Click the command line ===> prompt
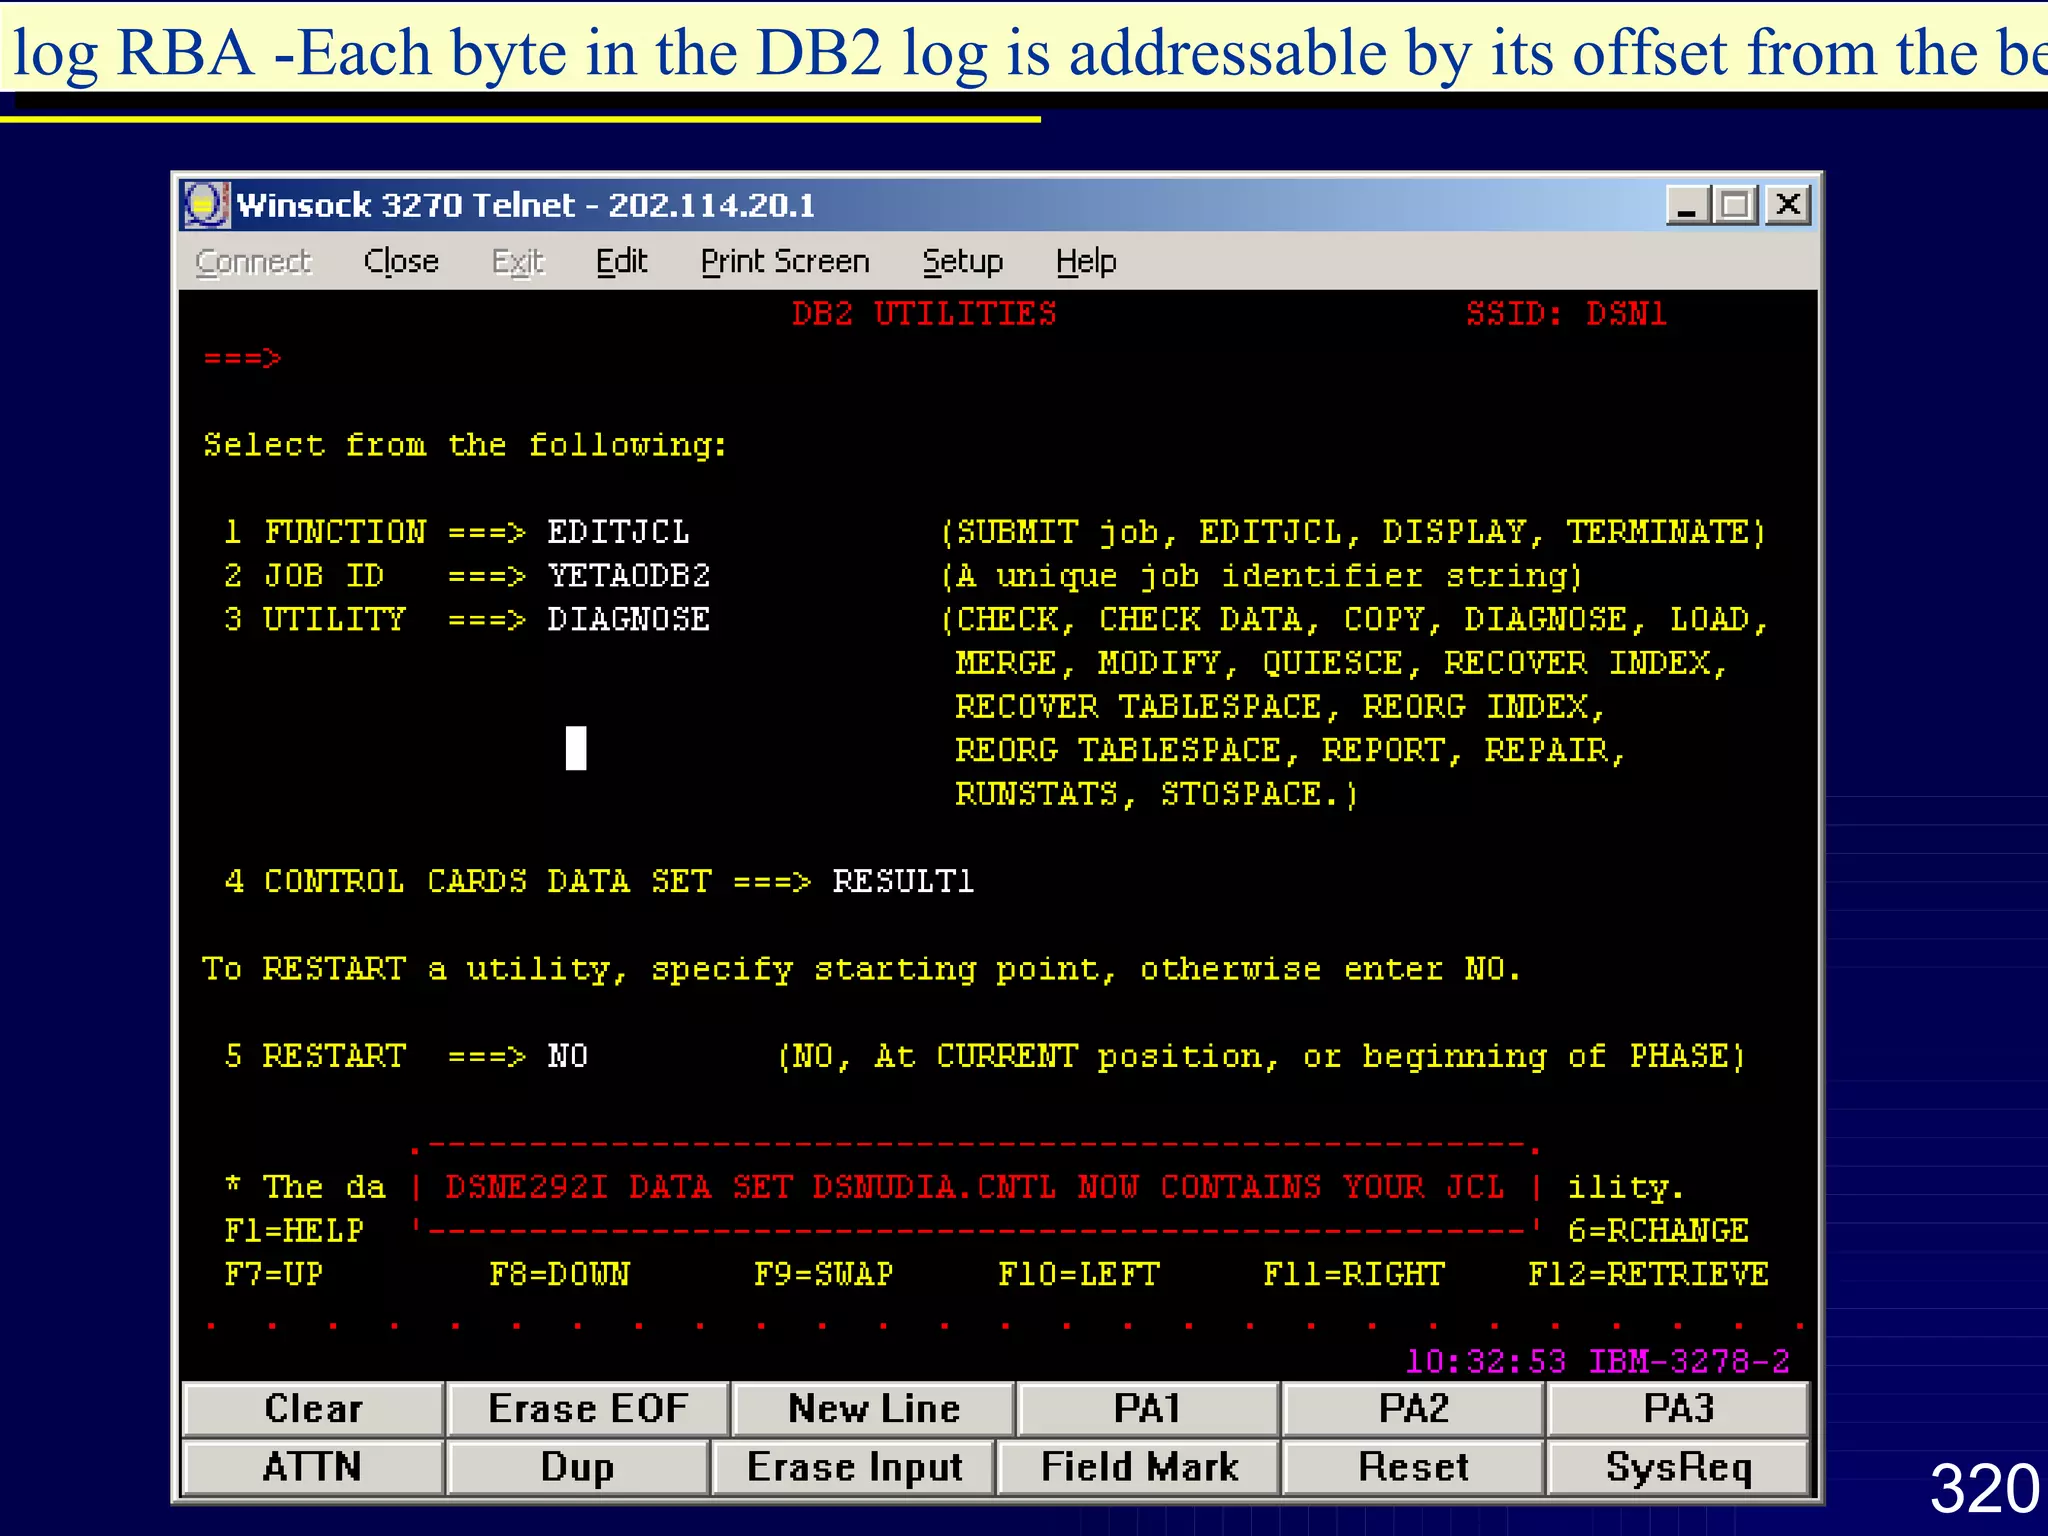Image resolution: width=2048 pixels, height=1536 pixels. [243, 358]
